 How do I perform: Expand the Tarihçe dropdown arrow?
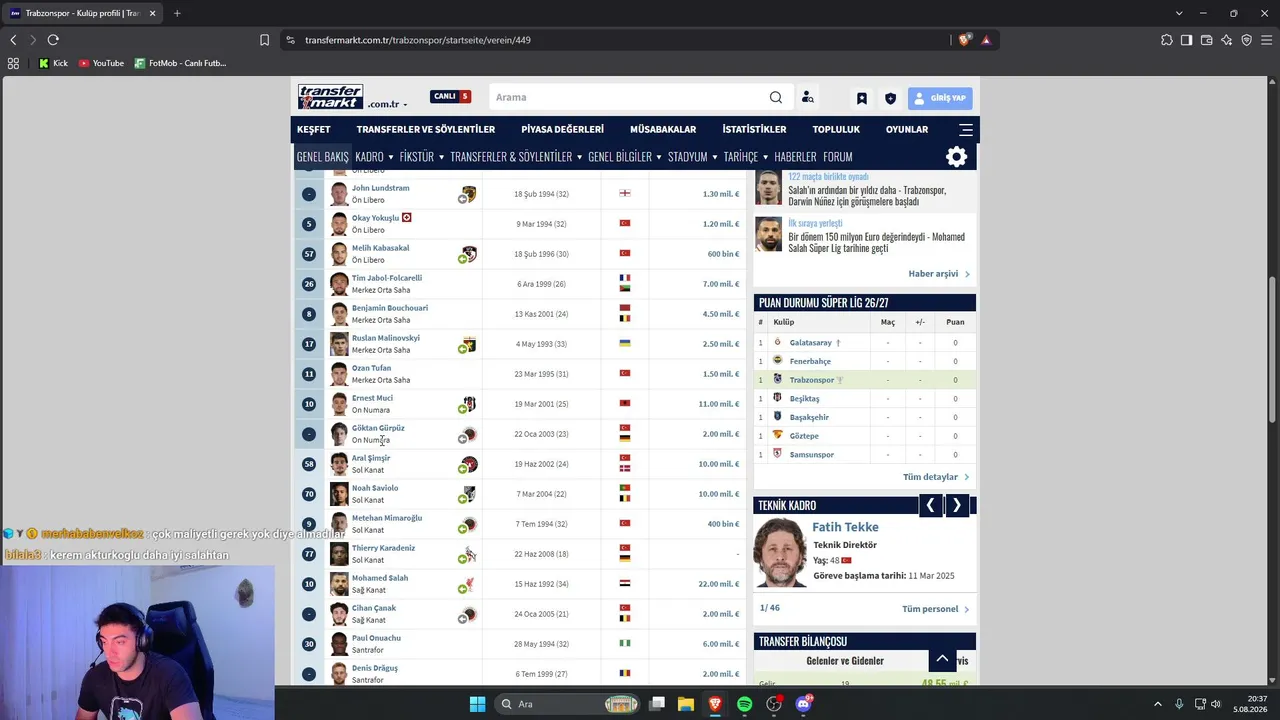coord(765,157)
